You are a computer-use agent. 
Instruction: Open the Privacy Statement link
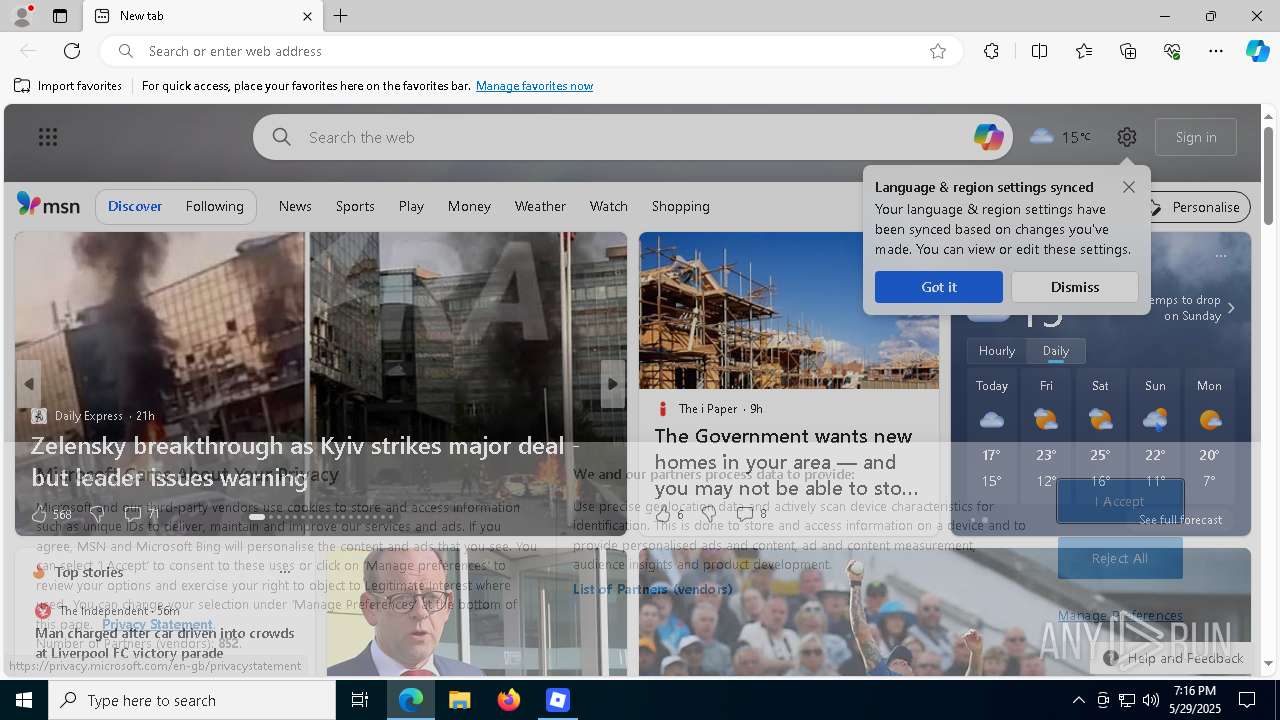157,624
